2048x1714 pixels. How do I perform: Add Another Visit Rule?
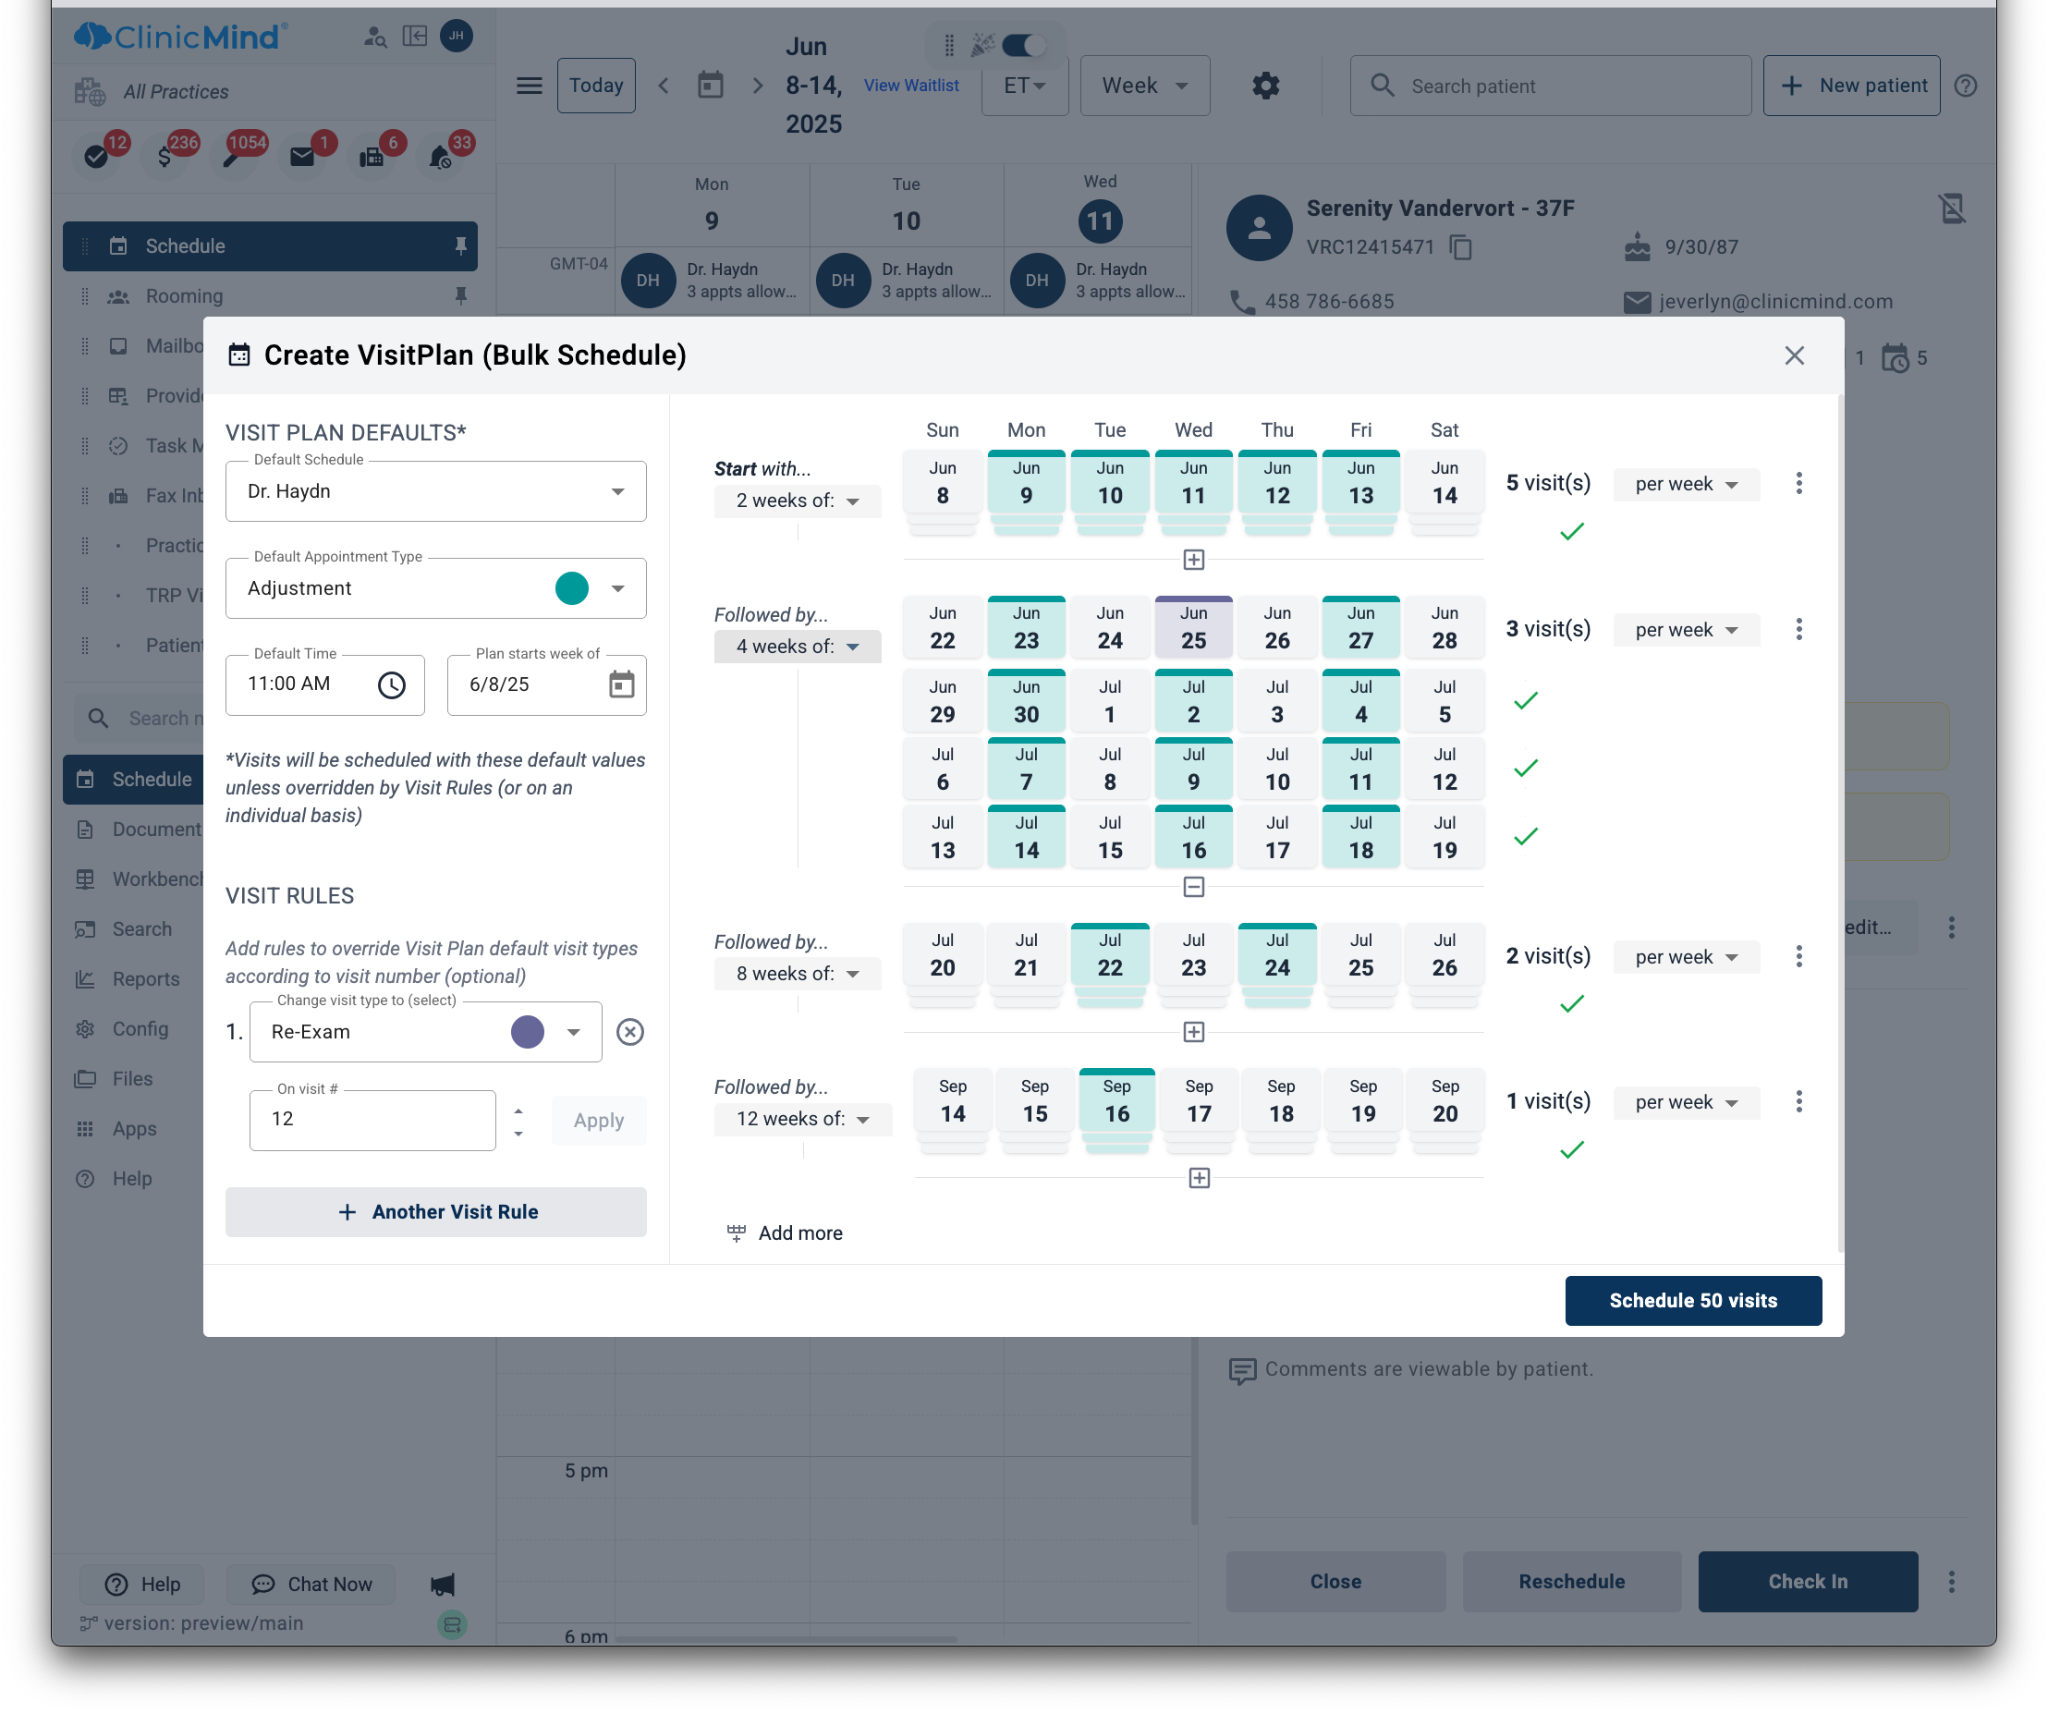435,1212
